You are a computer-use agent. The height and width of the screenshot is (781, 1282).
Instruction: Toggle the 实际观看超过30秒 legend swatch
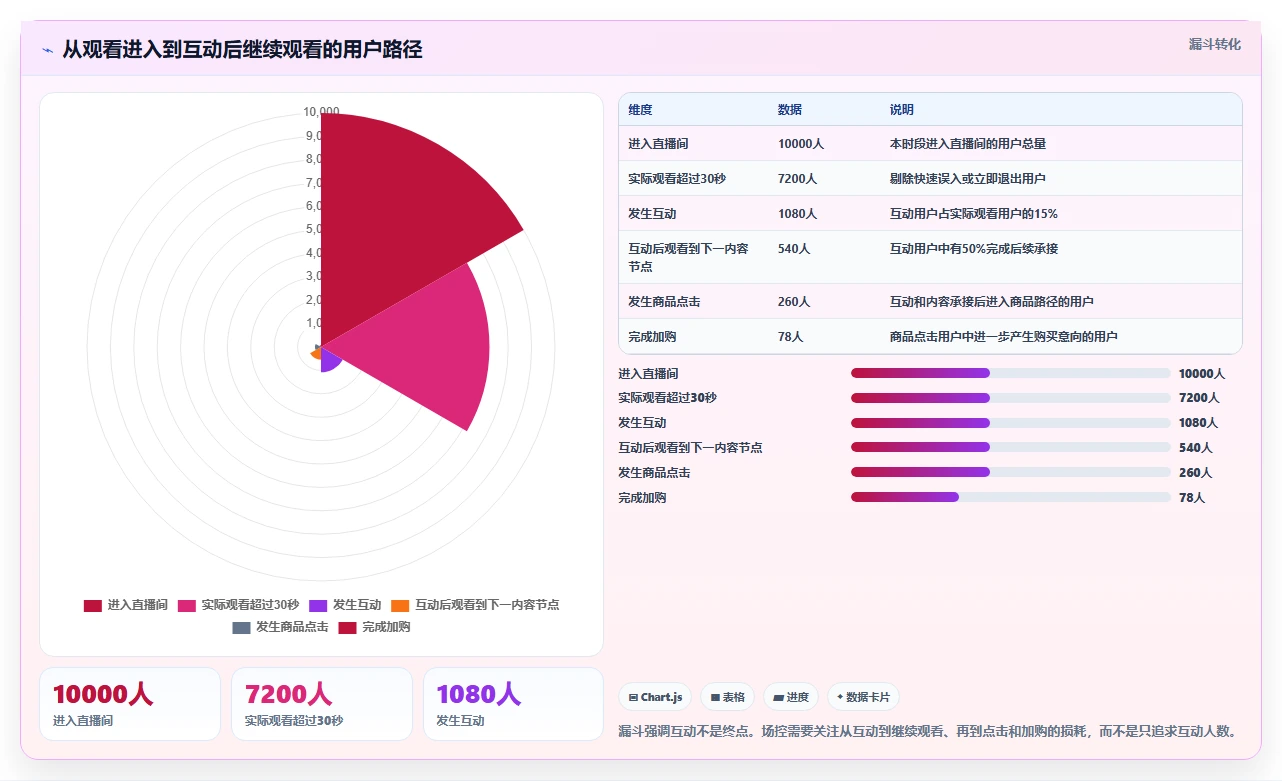tap(187, 605)
